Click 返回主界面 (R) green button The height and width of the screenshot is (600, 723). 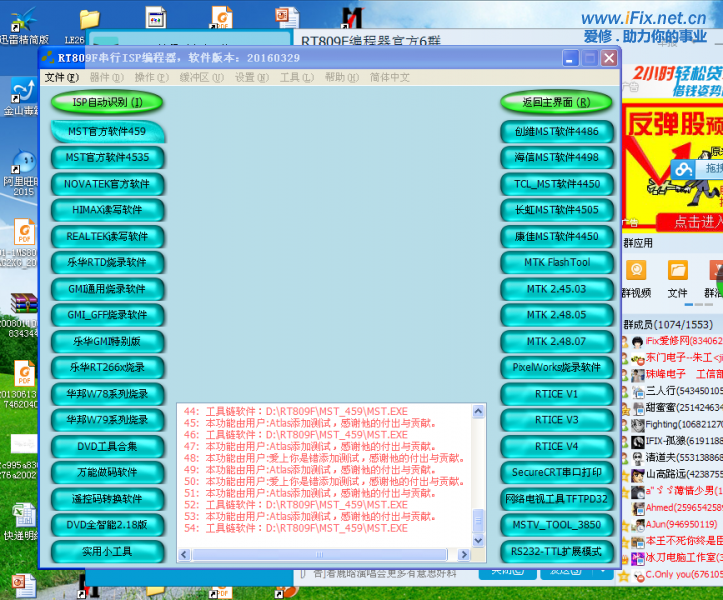point(557,102)
